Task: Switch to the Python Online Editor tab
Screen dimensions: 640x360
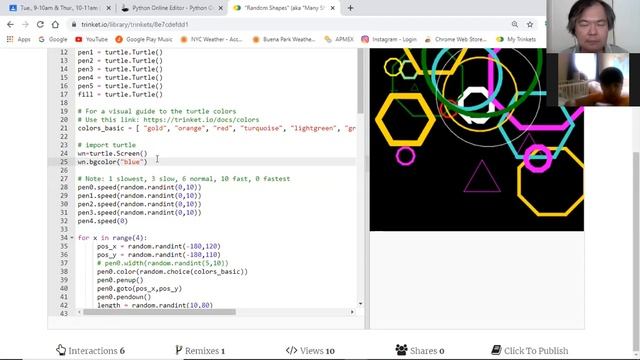Action: [x=171, y=8]
